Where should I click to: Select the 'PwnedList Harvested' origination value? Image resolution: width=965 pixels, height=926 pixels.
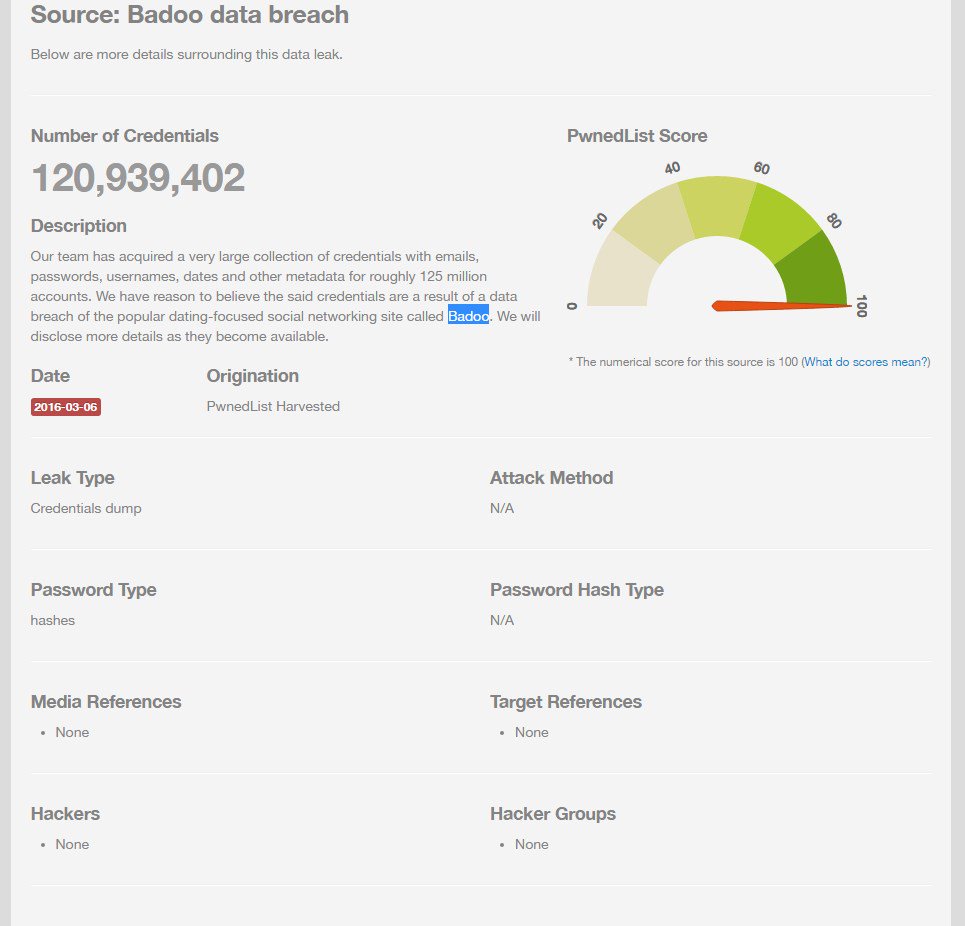pyautogui.click(x=273, y=406)
